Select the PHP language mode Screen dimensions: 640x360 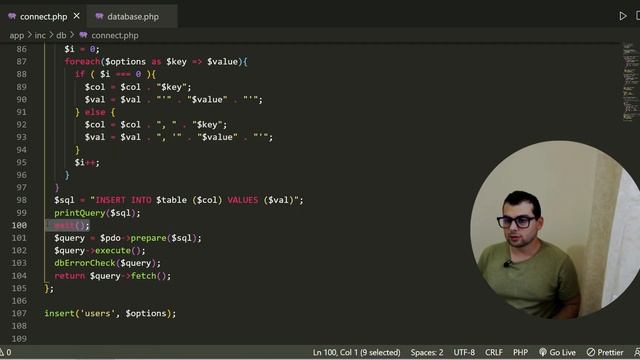520,352
